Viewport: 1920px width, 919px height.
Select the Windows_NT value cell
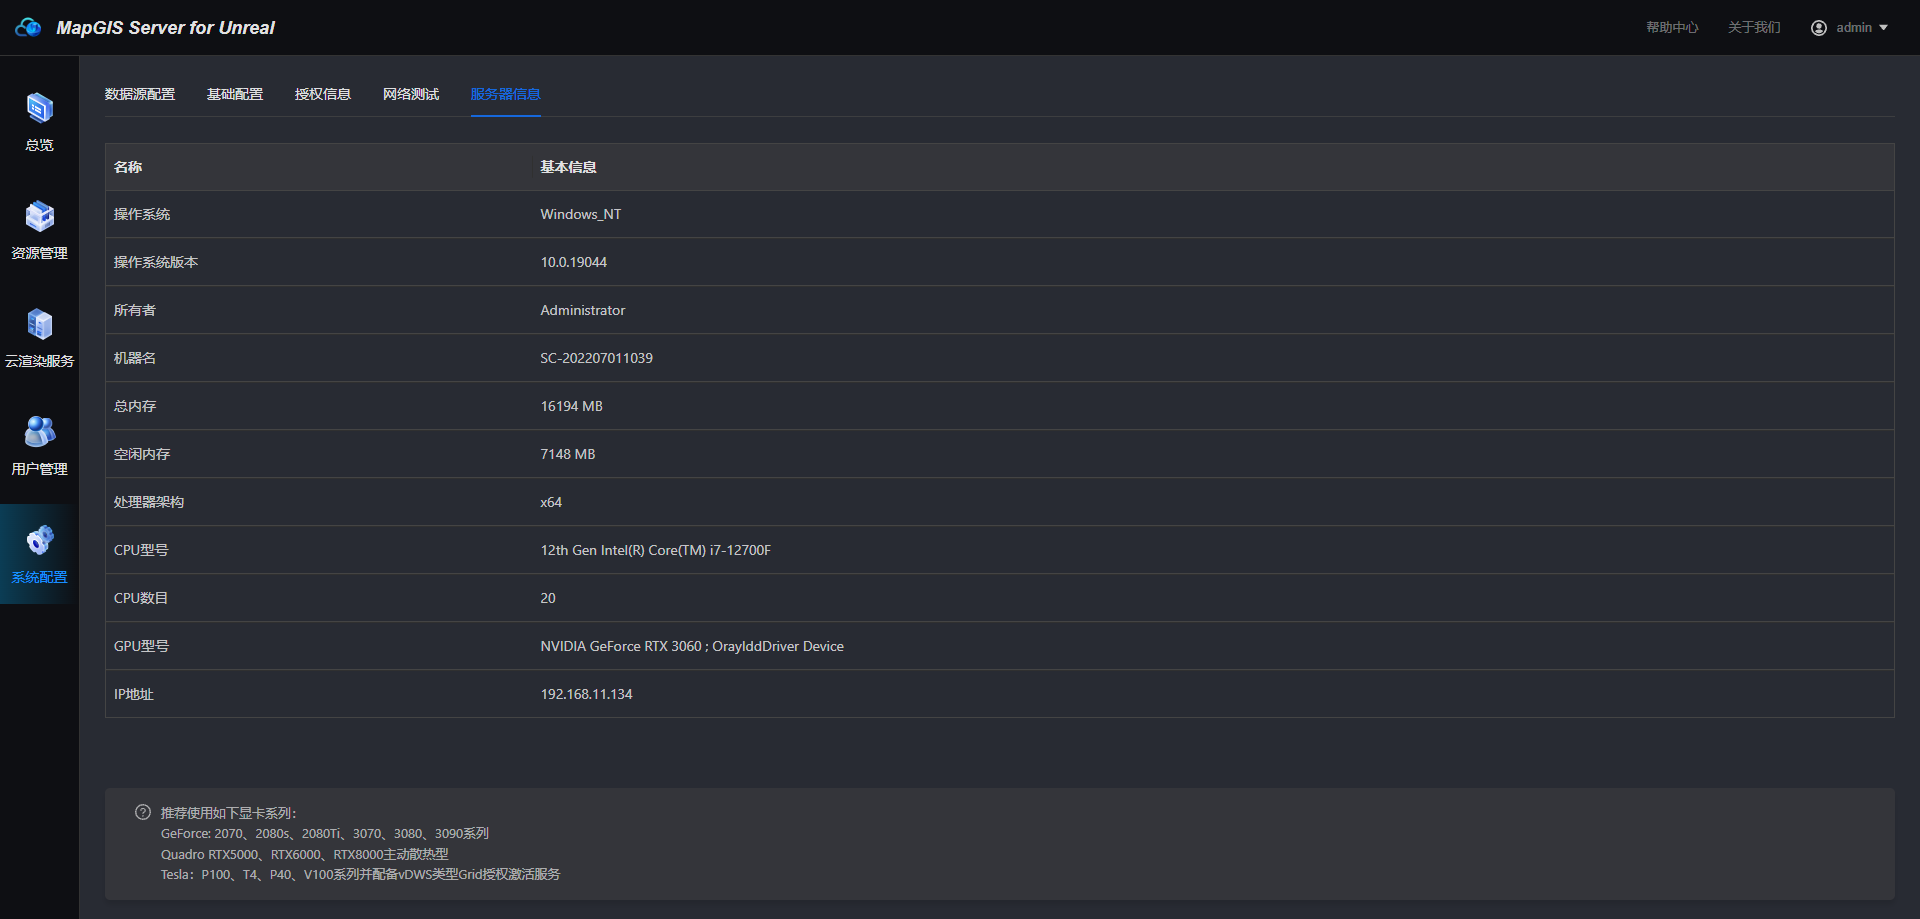coord(581,214)
